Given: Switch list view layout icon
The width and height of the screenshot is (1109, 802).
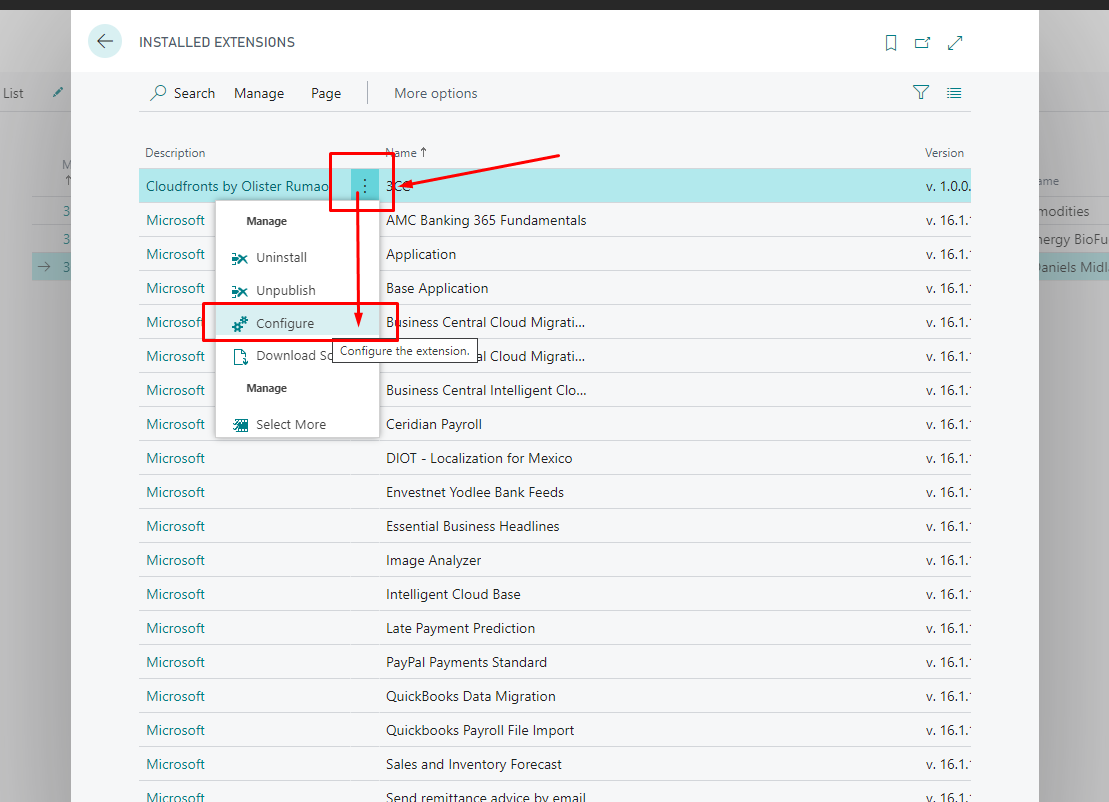Looking at the screenshot, I should [954, 93].
